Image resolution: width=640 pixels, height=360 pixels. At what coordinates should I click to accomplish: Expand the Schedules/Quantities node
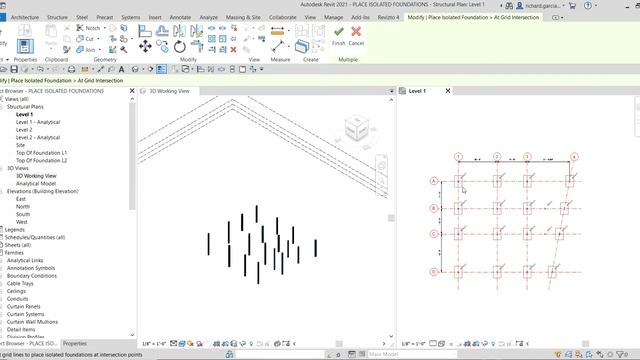pos(2,237)
